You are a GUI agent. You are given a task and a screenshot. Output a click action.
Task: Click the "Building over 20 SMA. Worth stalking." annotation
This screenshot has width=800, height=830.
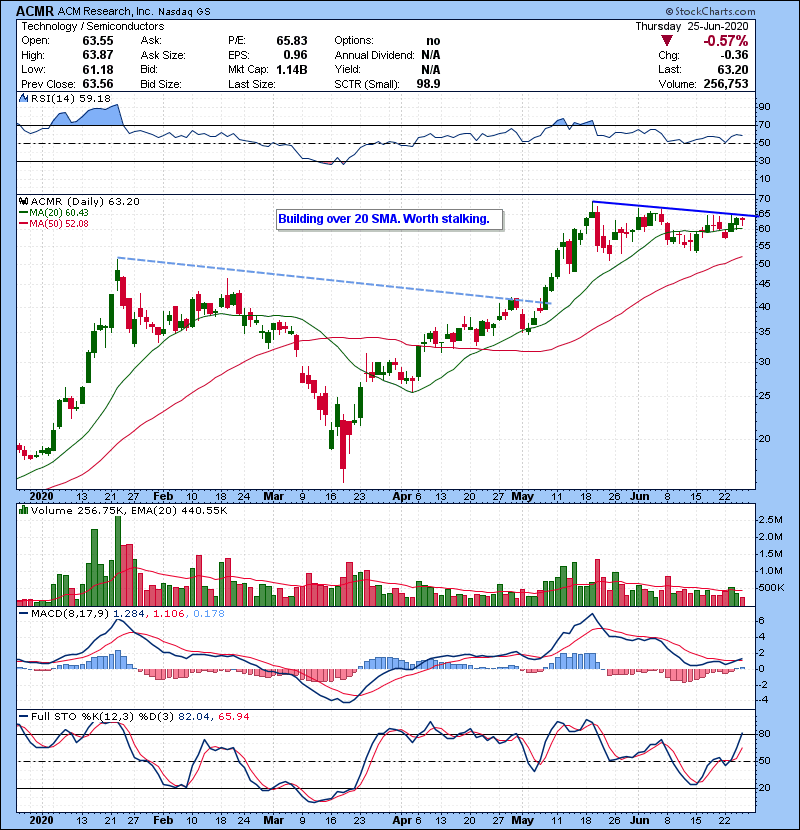(384, 219)
